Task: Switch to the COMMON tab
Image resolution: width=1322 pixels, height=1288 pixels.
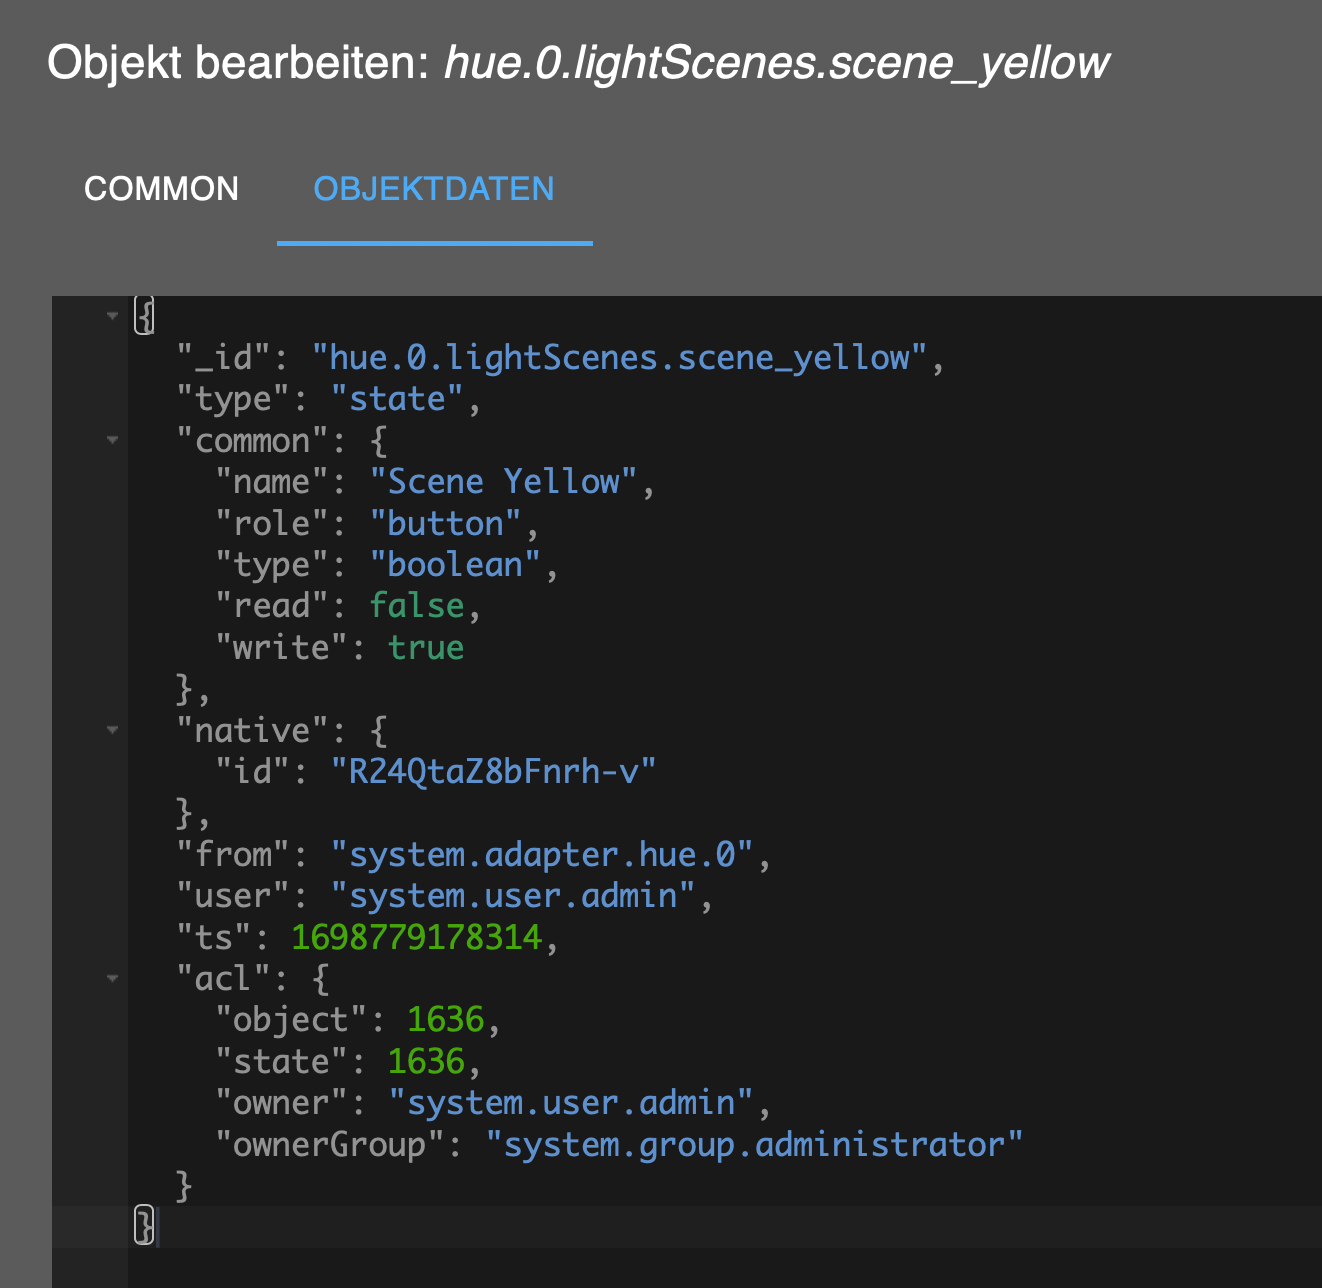Action: tap(161, 189)
